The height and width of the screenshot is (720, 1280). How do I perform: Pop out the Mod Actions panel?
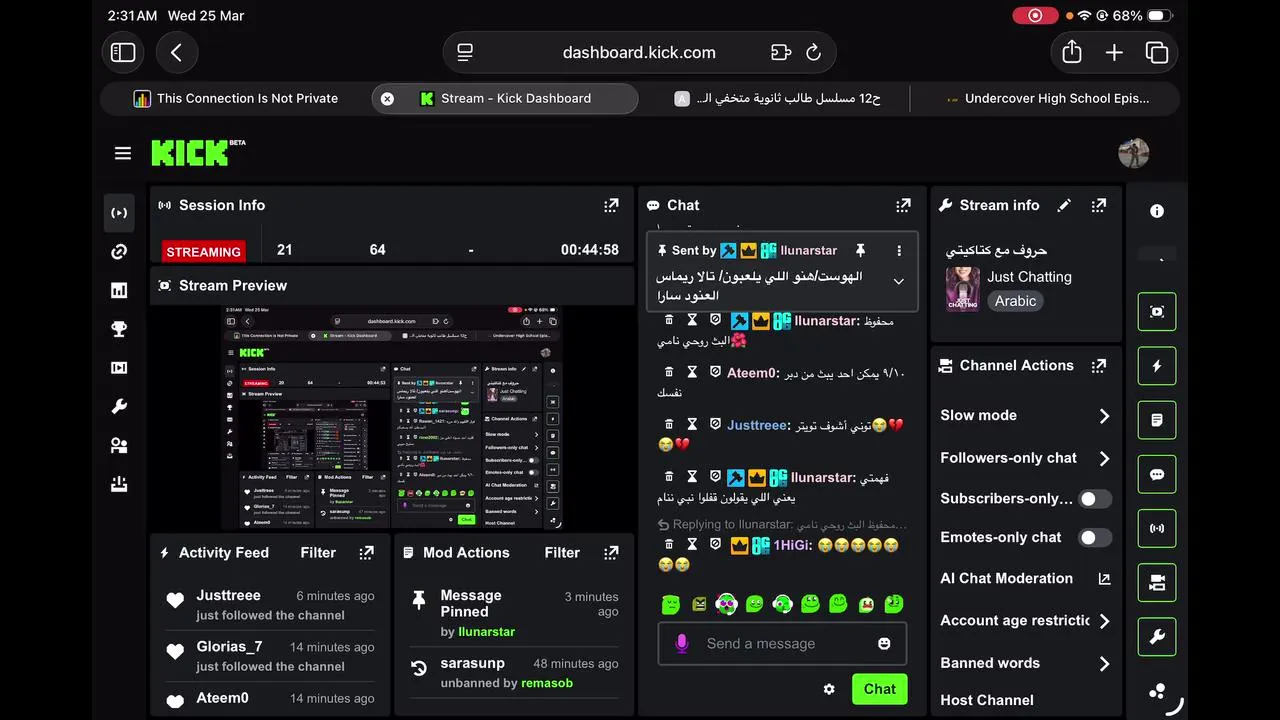611,552
